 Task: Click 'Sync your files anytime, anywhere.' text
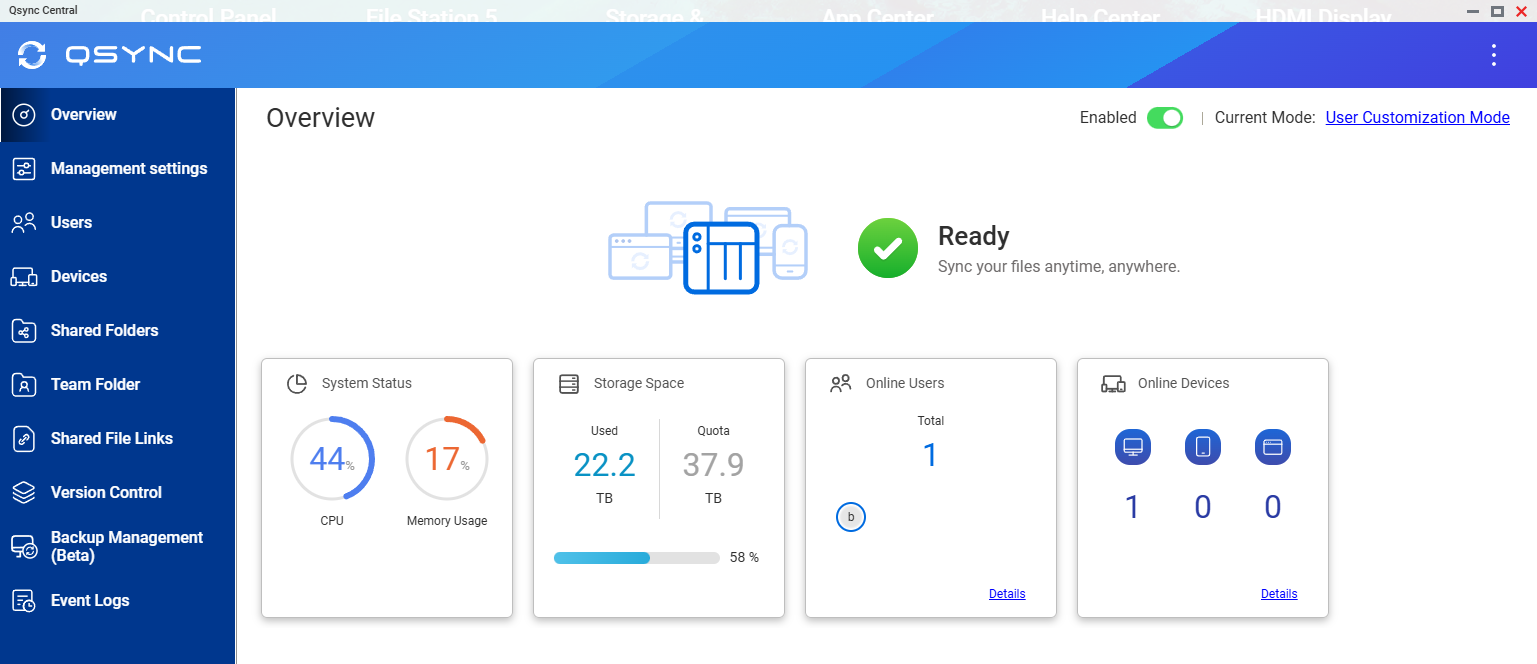1059,267
